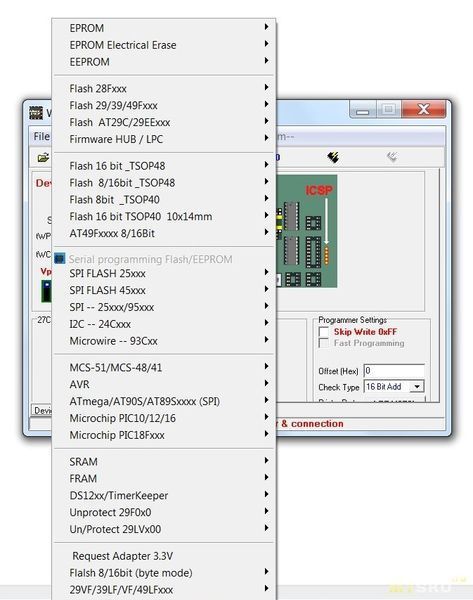This screenshot has width=473, height=600.
Task: Choose ATmega/AT90S/AT89Sxxxx (SPI)
Action: [164, 401]
